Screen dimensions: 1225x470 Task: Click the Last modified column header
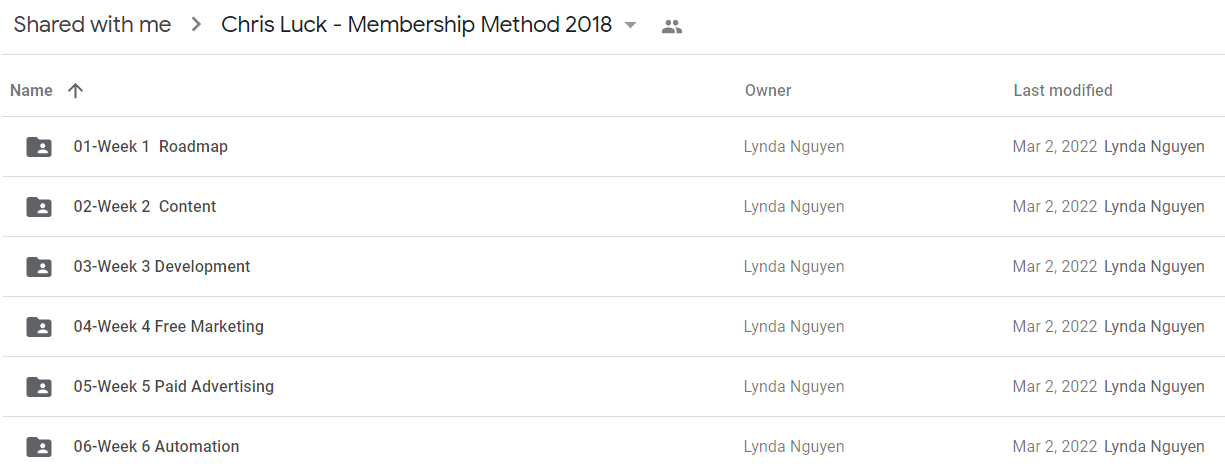point(1063,90)
